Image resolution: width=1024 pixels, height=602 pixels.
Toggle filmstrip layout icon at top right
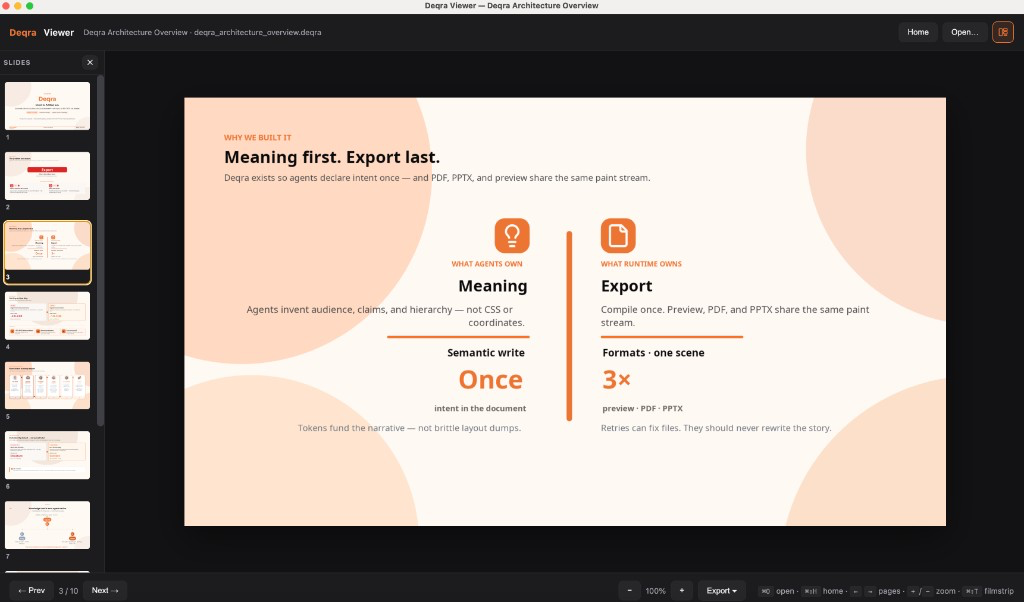click(x=1002, y=32)
